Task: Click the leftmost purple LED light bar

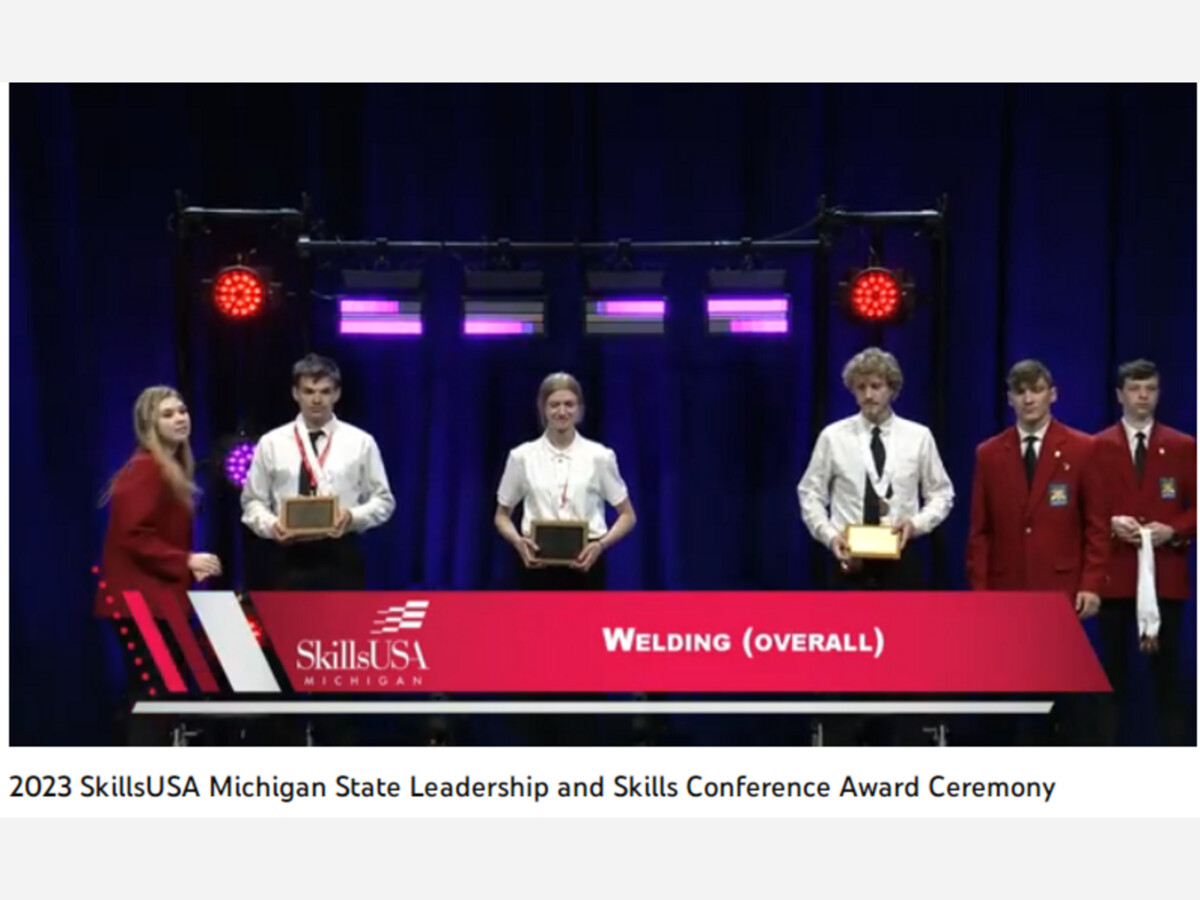Action: (380, 315)
